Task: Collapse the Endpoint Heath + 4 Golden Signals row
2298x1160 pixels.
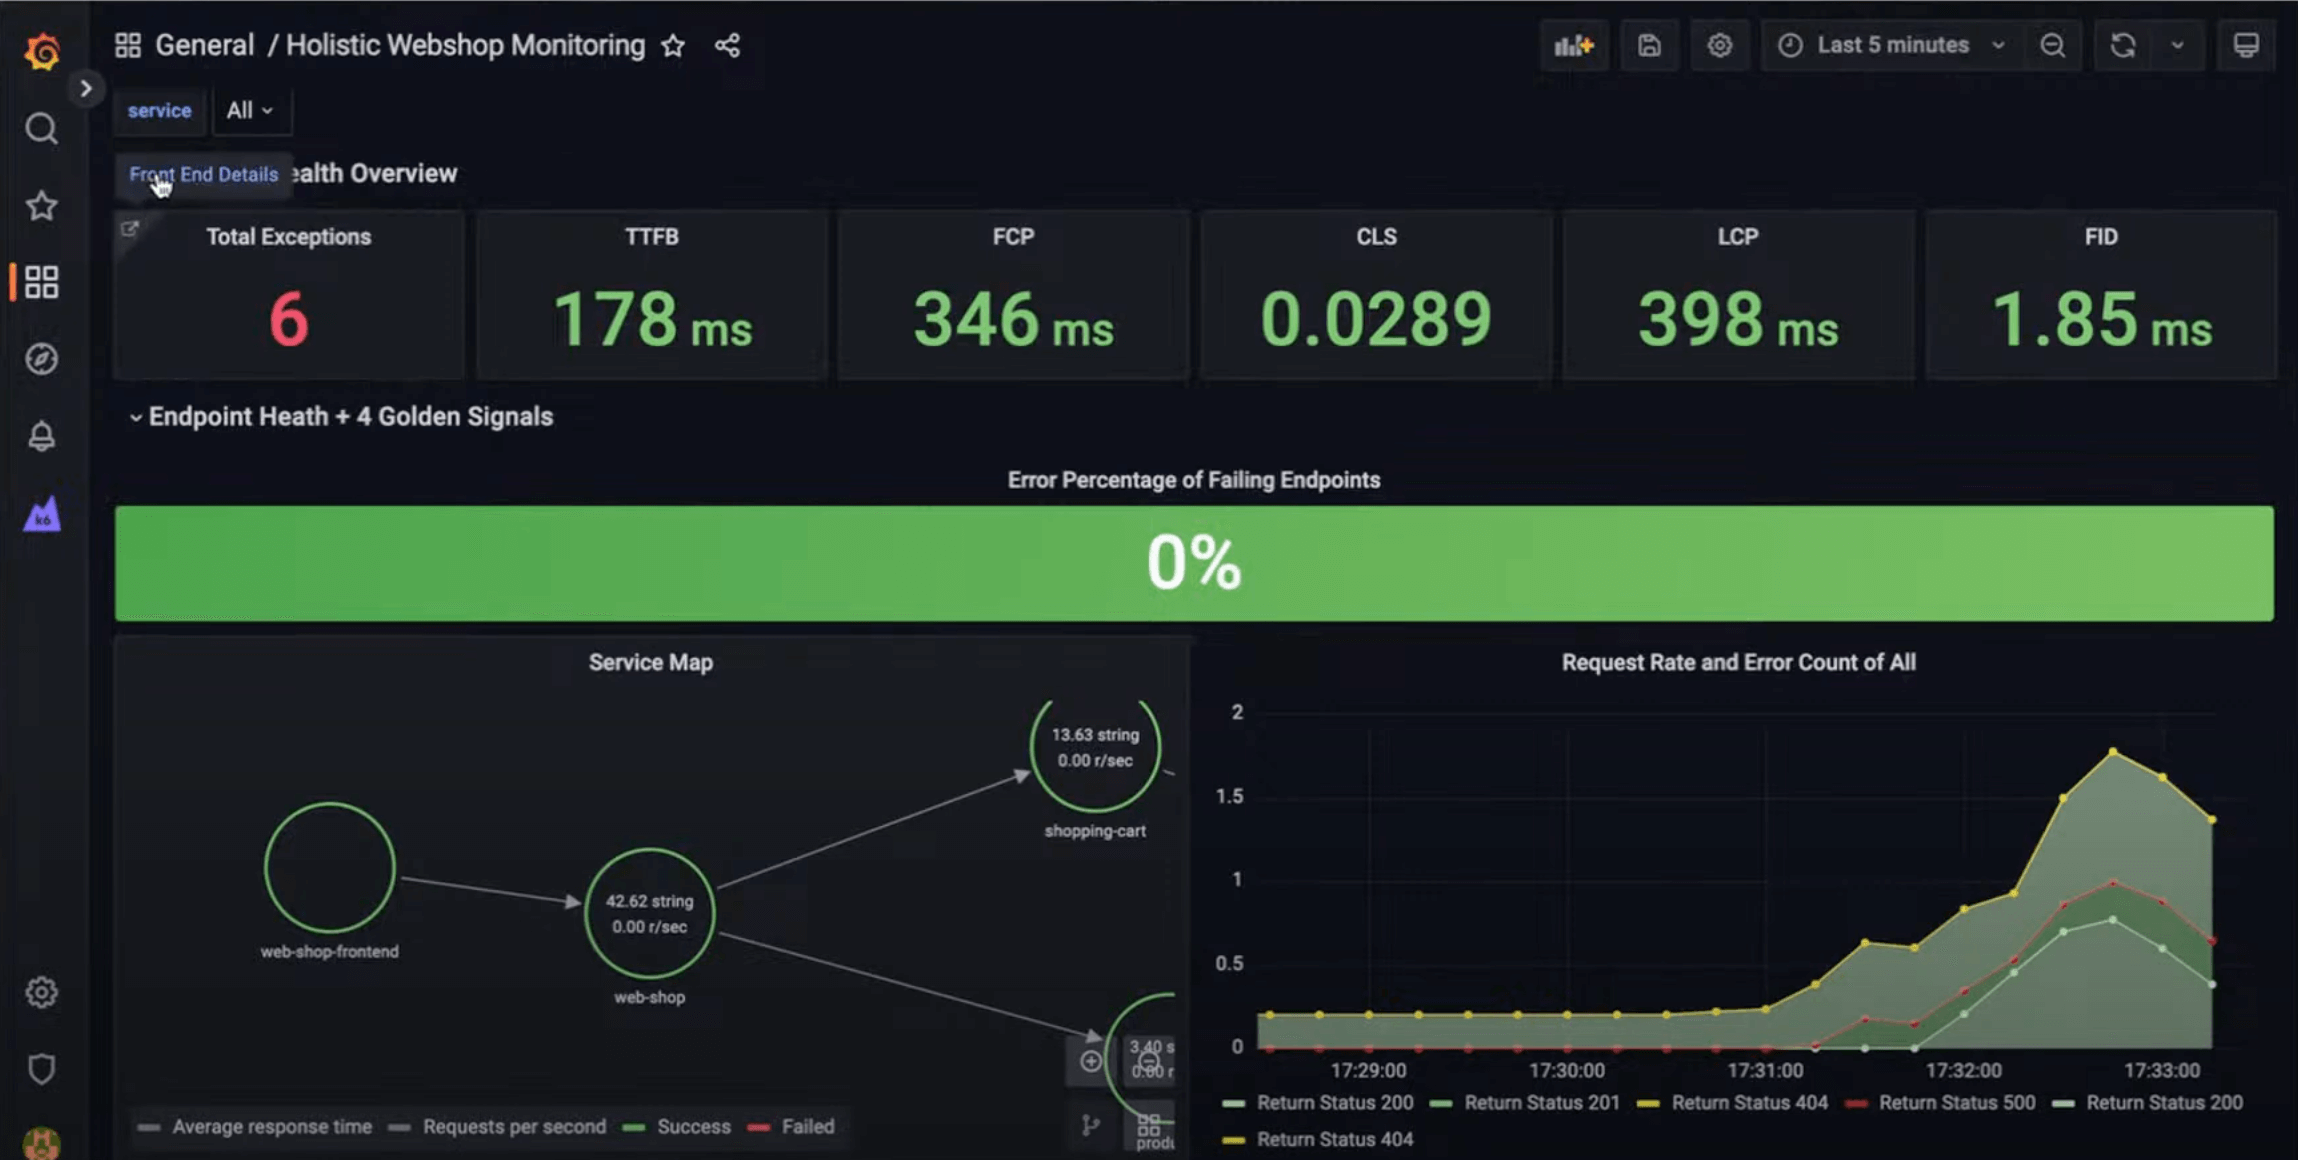Action: click(137, 417)
